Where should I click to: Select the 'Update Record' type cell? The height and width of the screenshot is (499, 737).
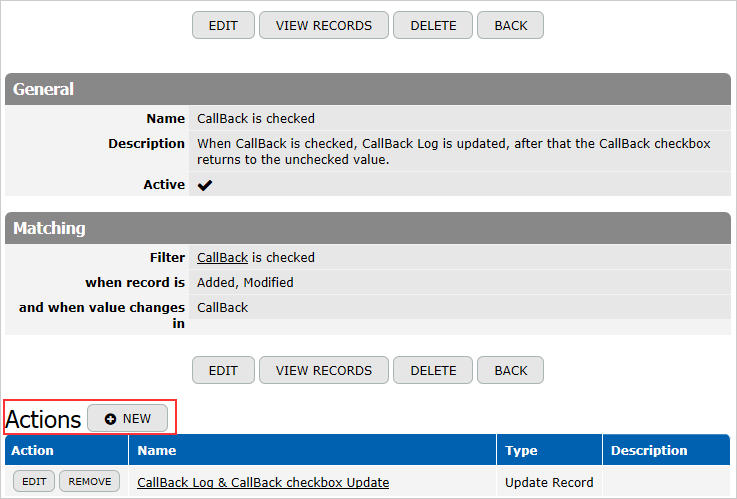(549, 482)
